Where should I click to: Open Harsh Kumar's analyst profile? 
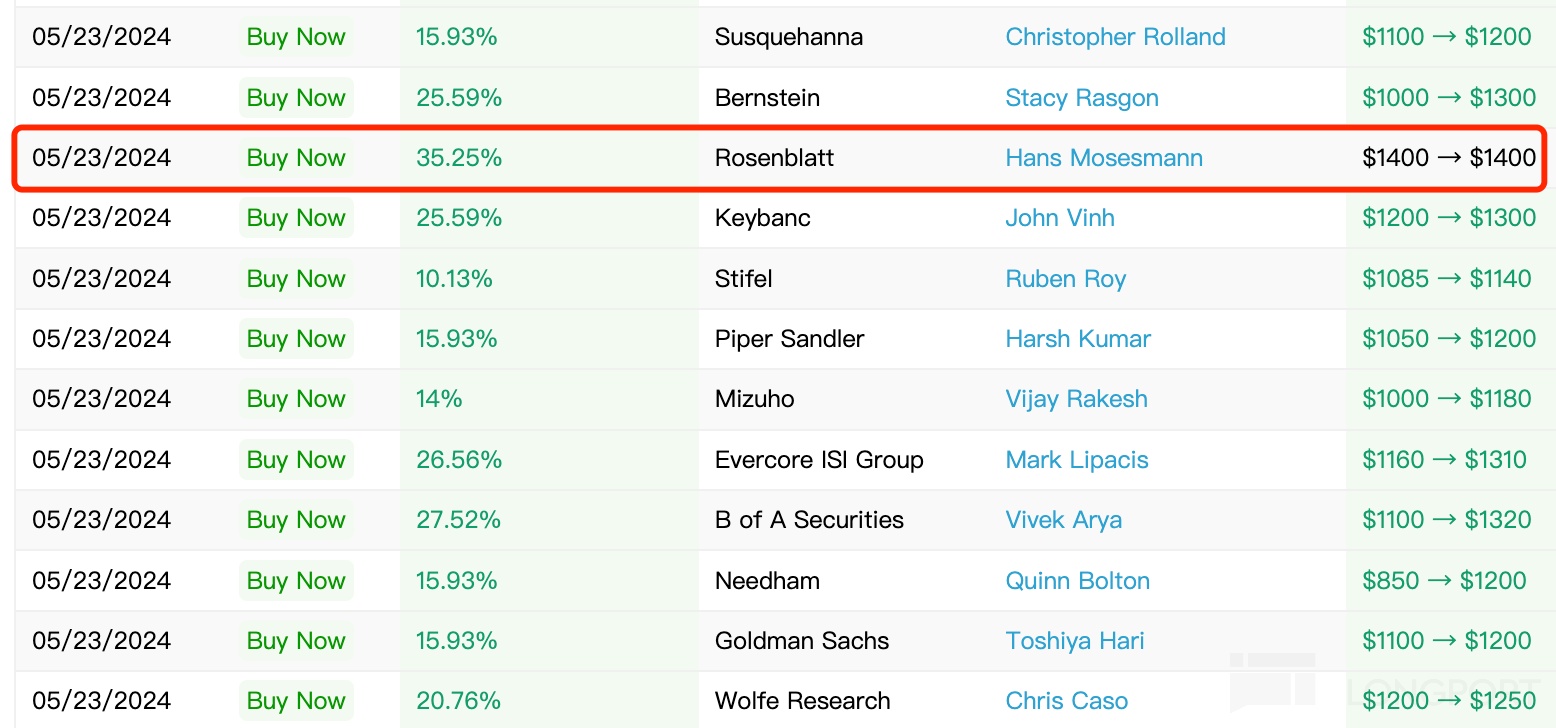tap(1078, 339)
